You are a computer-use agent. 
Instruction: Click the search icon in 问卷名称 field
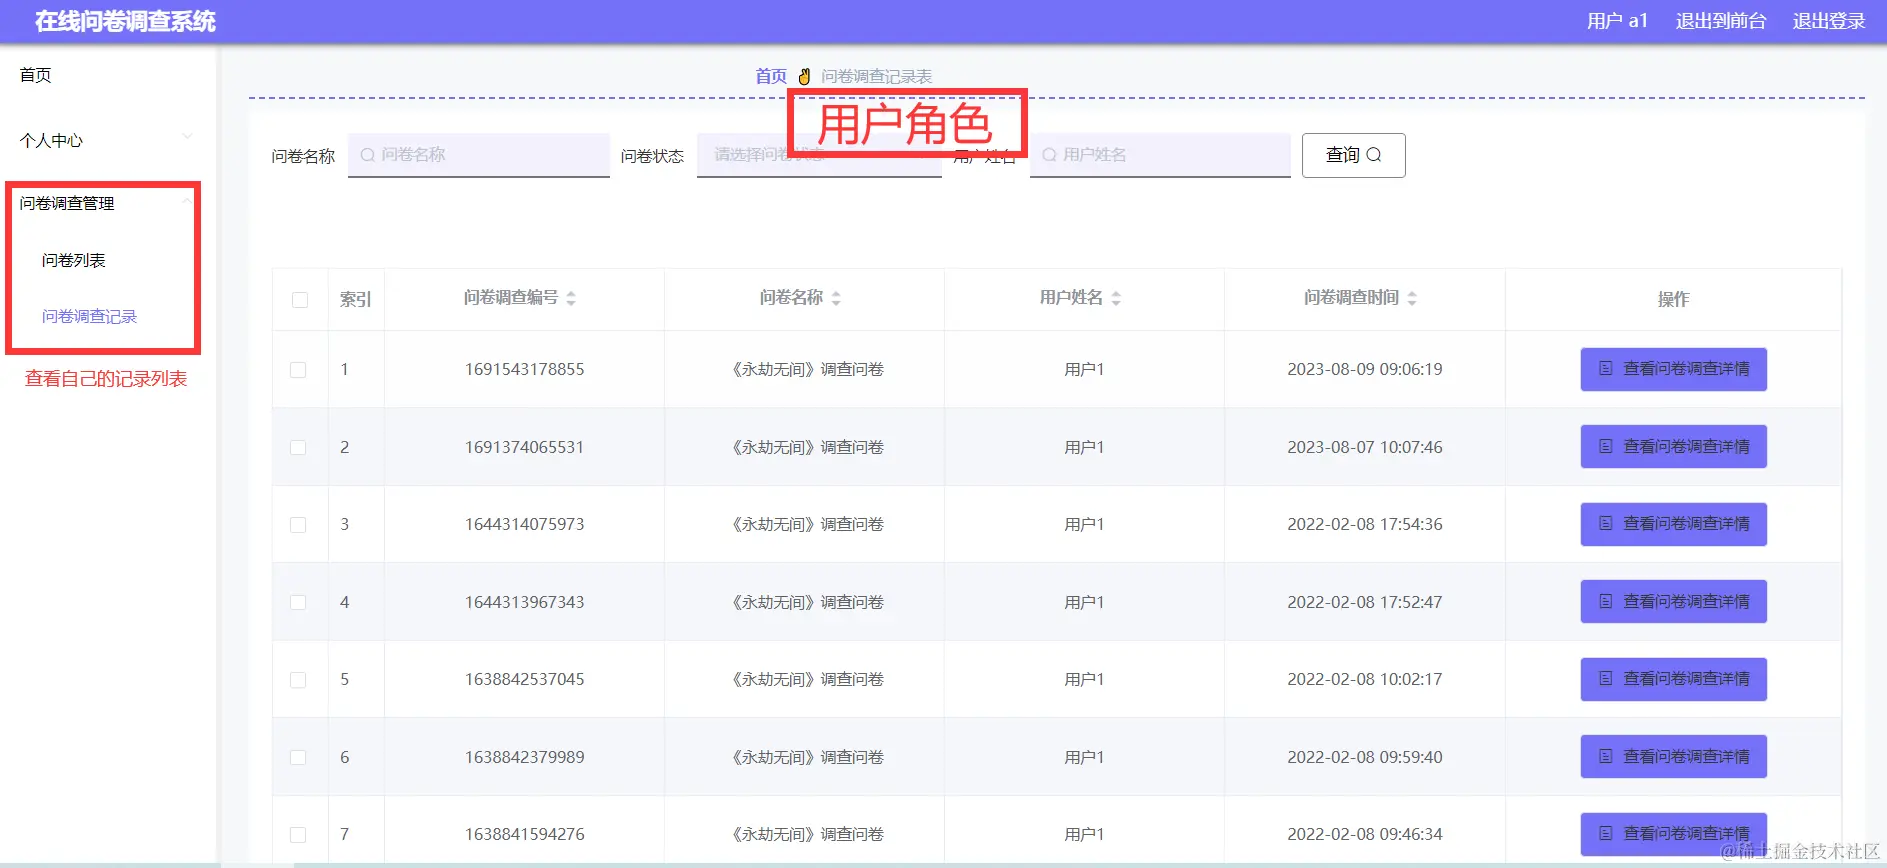point(368,155)
